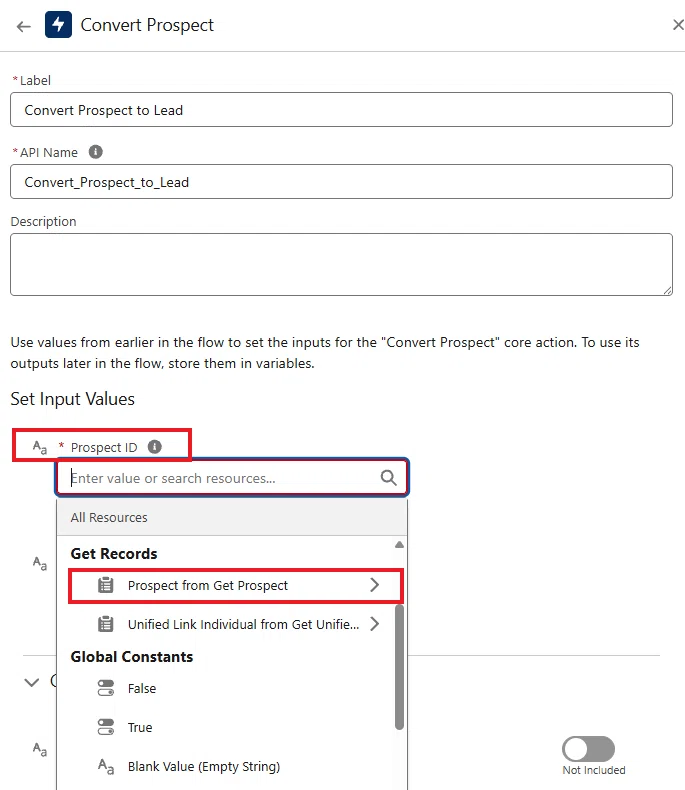
Task: Click into the Description text area
Action: [x=341, y=264]
